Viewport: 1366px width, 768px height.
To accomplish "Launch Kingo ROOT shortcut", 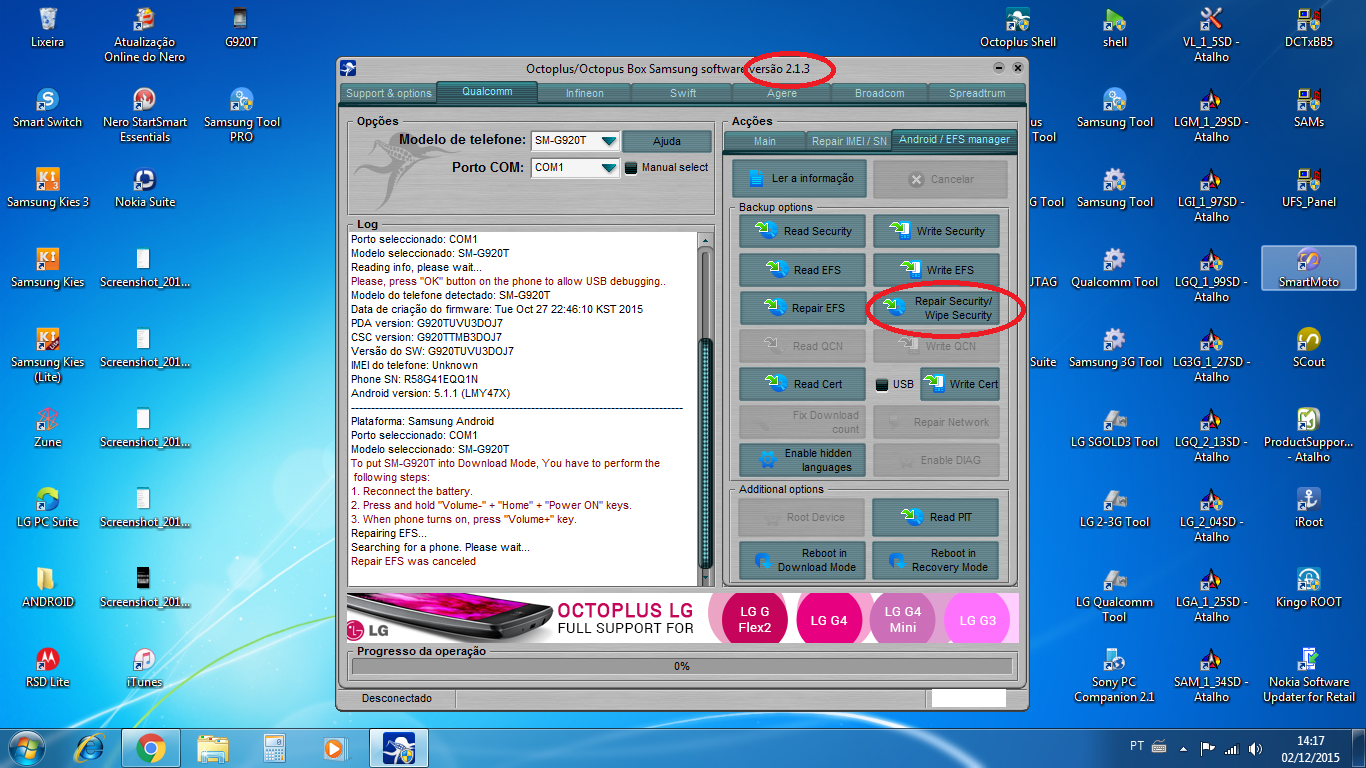I will [1308, 588].
